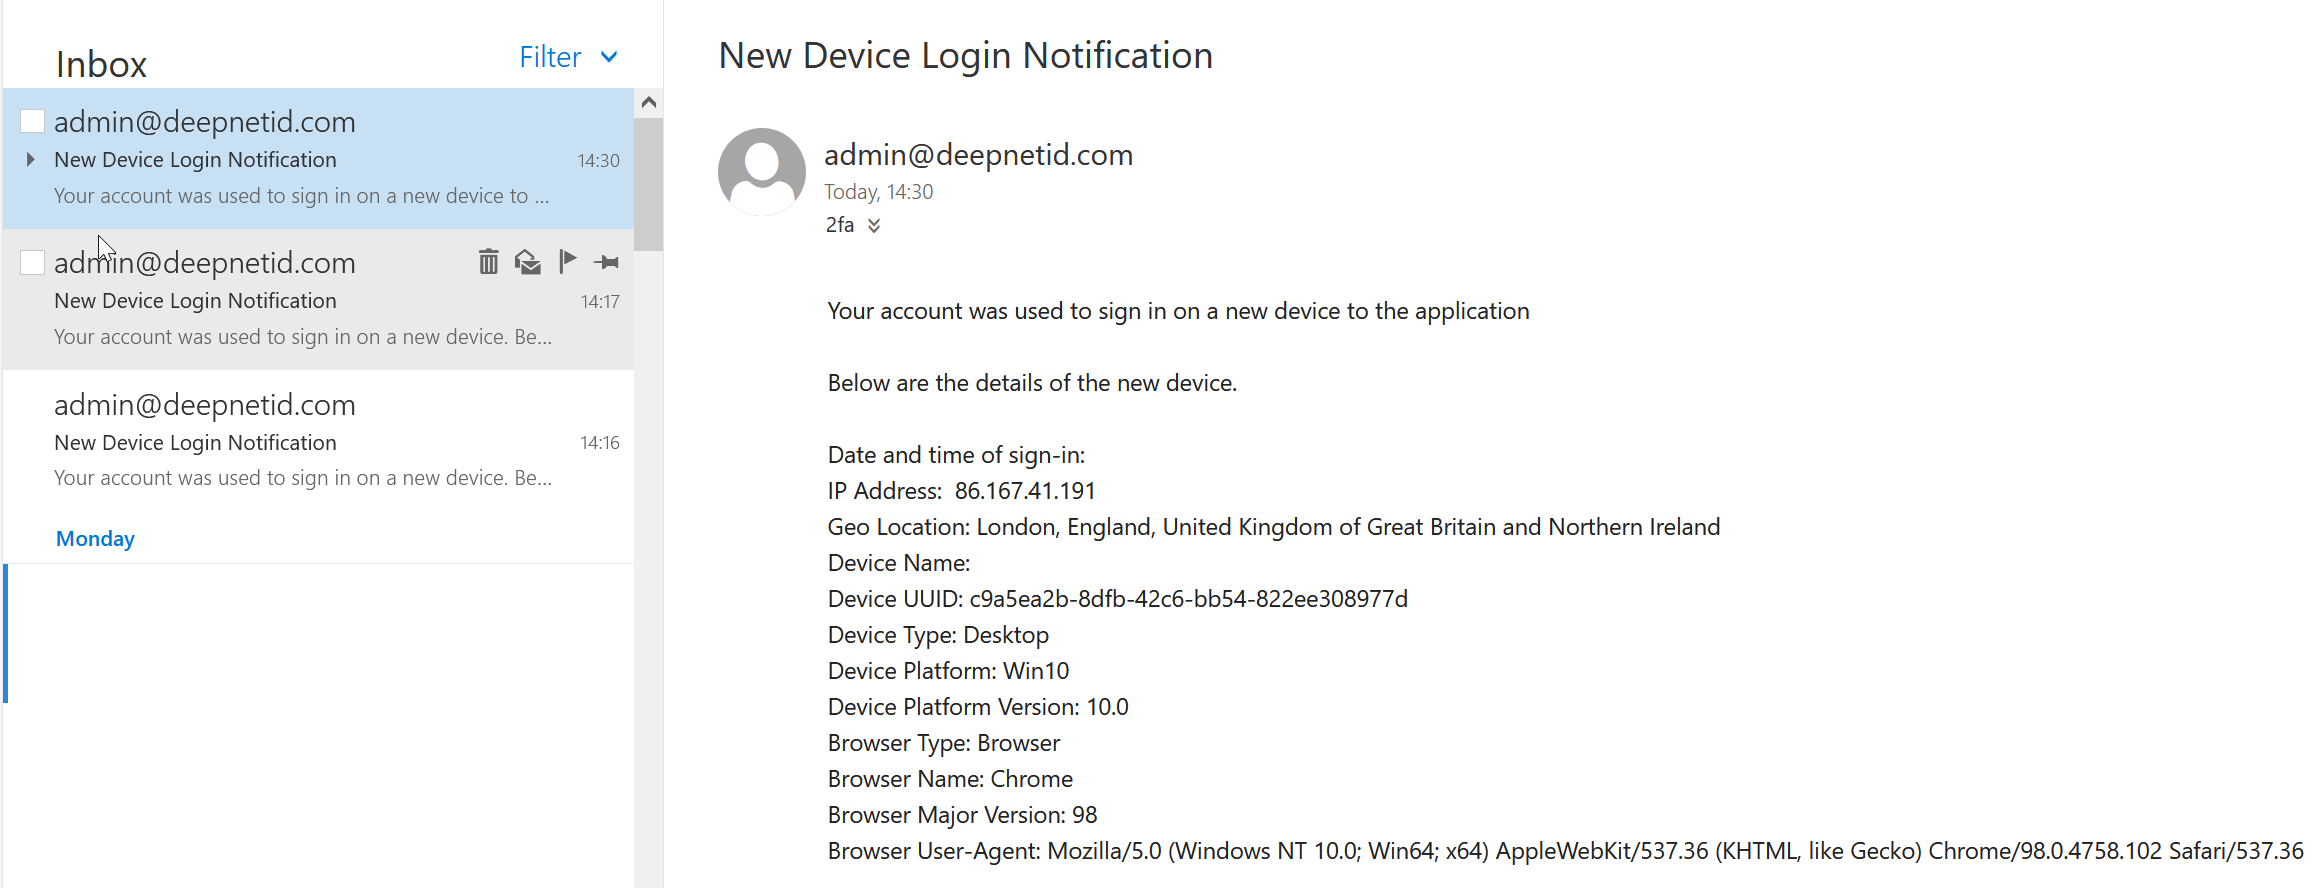Expand the conversation triangle on 14:30 email
The height and width of the screenshot is (888, 2322).
click(x=31, y=159)
